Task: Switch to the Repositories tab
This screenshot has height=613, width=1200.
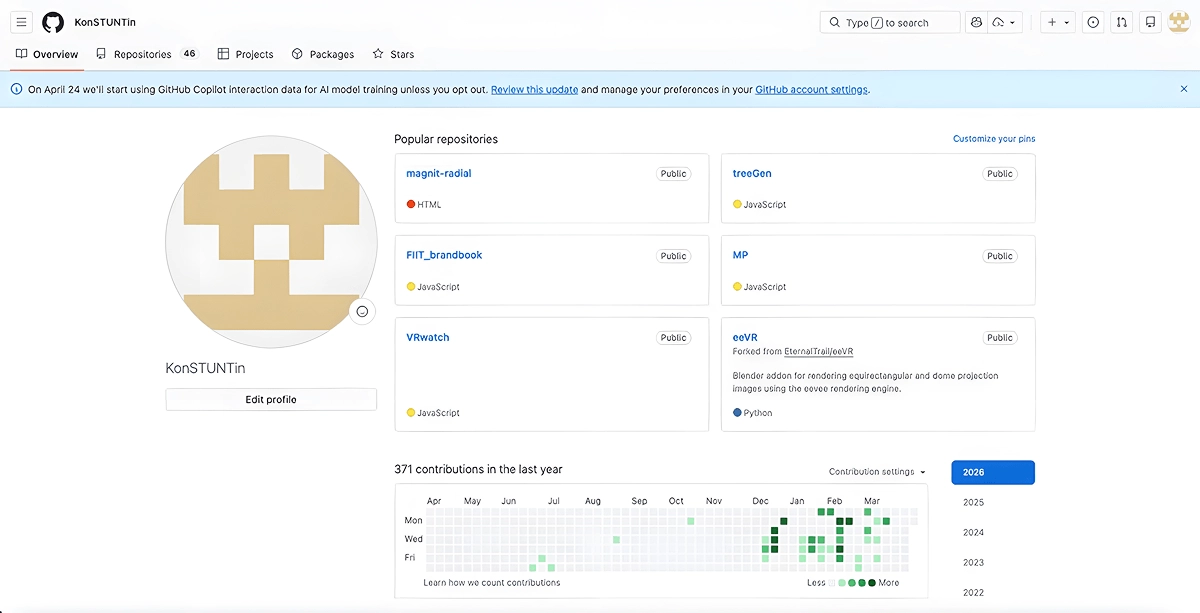Action: [x=147, y=54]
